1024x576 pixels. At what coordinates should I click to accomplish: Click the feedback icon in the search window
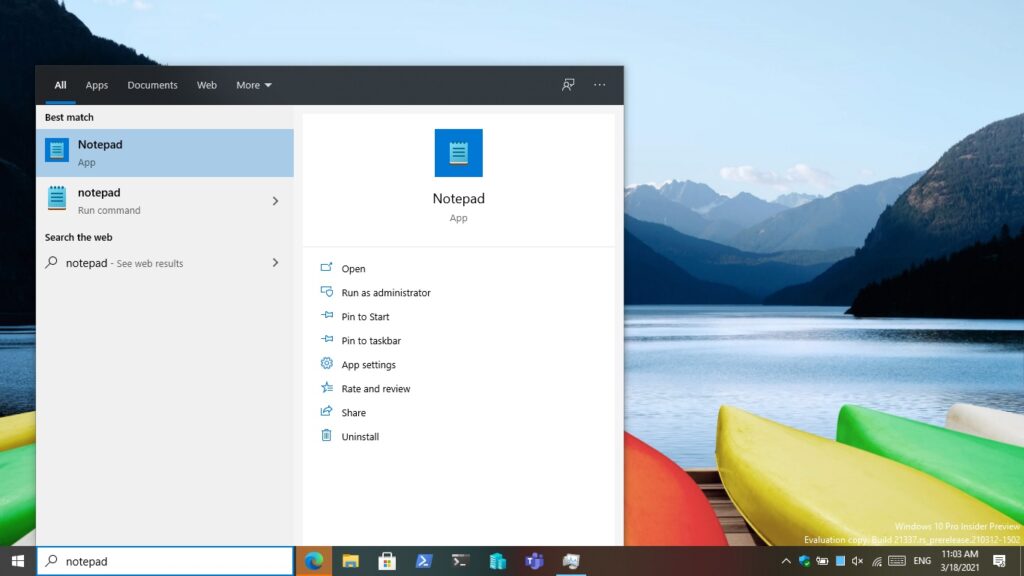(567, 85)
